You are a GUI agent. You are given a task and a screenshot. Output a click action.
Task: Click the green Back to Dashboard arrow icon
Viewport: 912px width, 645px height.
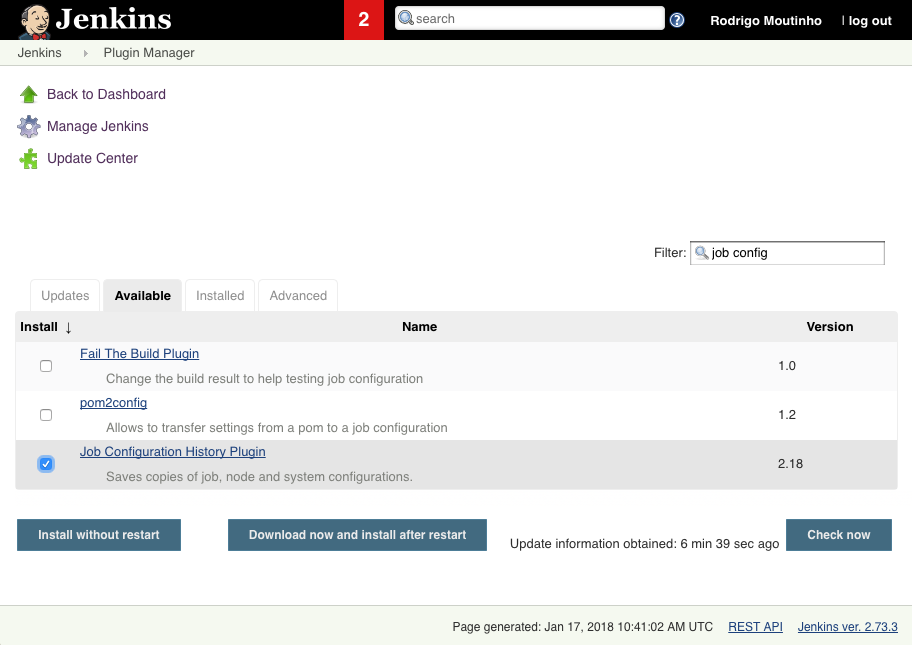tap(29, 95)
